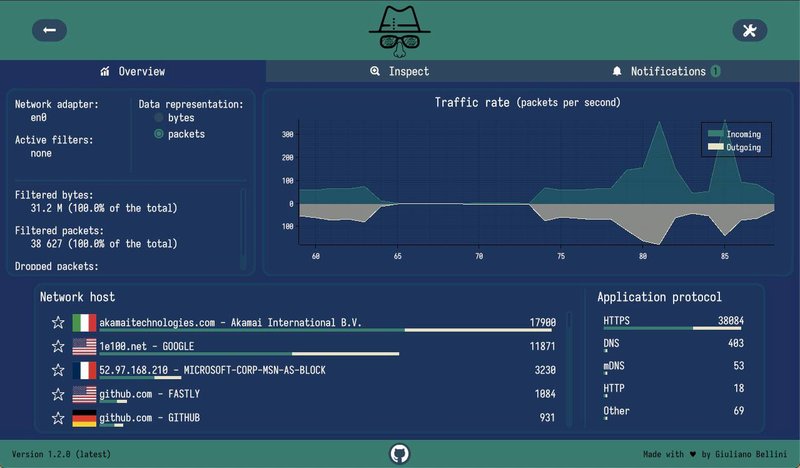
Task: Open the Inspect tab
Action: (x=399, y=72)
